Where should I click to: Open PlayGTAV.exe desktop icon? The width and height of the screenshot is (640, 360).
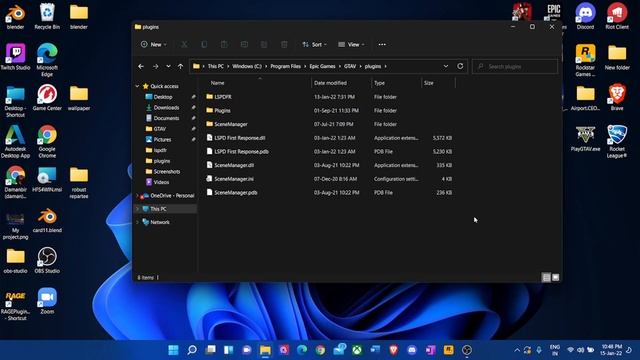(x=585, y=139)
